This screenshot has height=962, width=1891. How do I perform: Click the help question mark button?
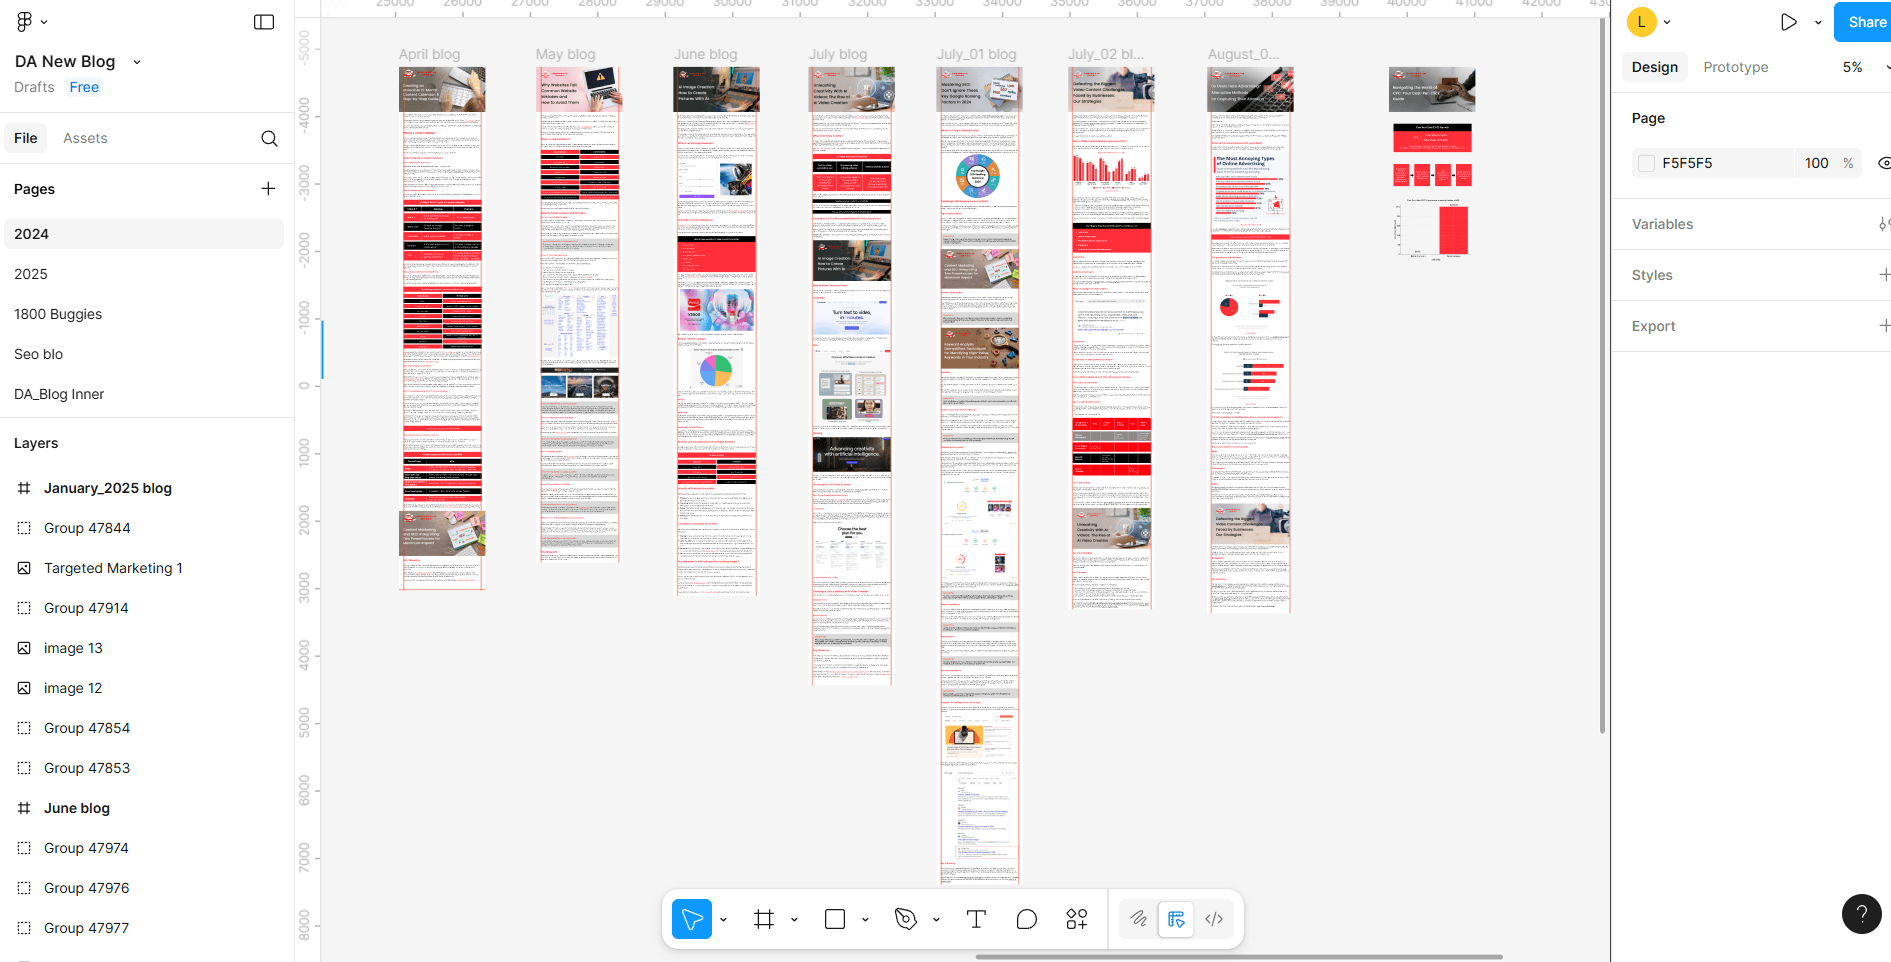(x=1861, y=913)
